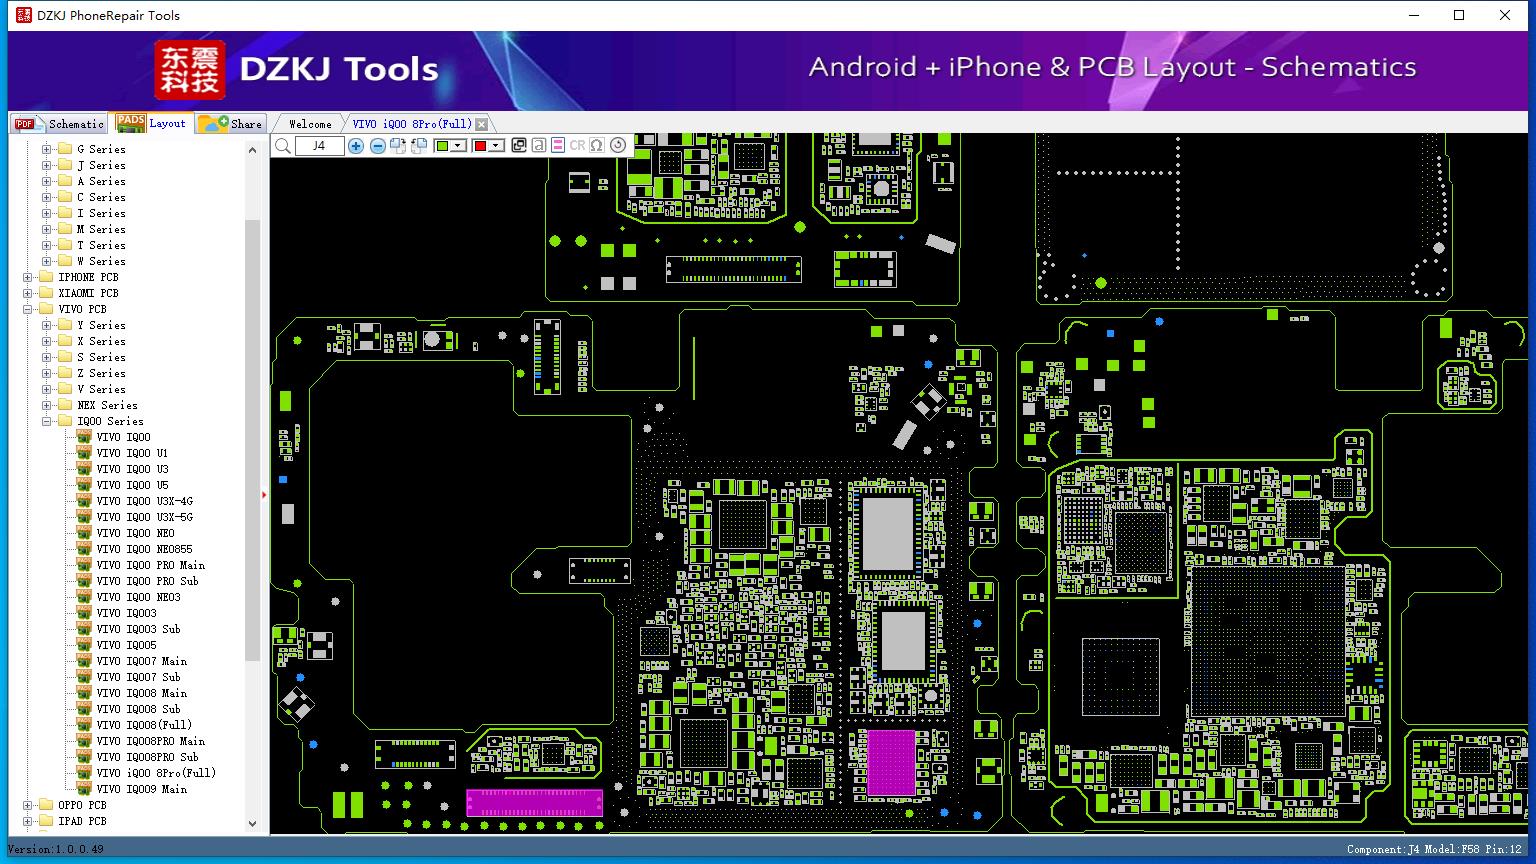
Task: Select VIVO IQOO3 Sub in the tree
Action: pyautogui.click(x=138, y=629)
